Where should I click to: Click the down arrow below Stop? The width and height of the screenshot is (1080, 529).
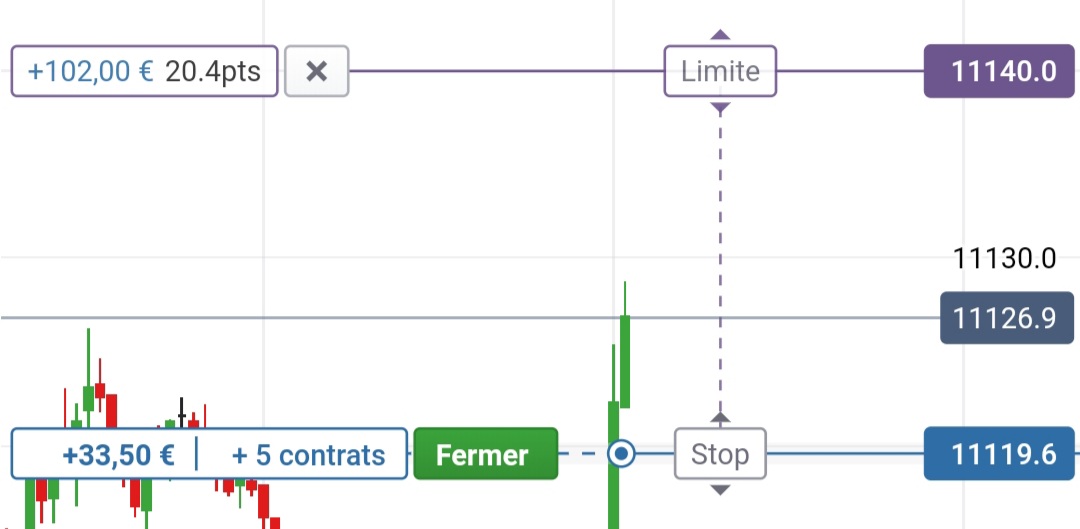[720, 490]
